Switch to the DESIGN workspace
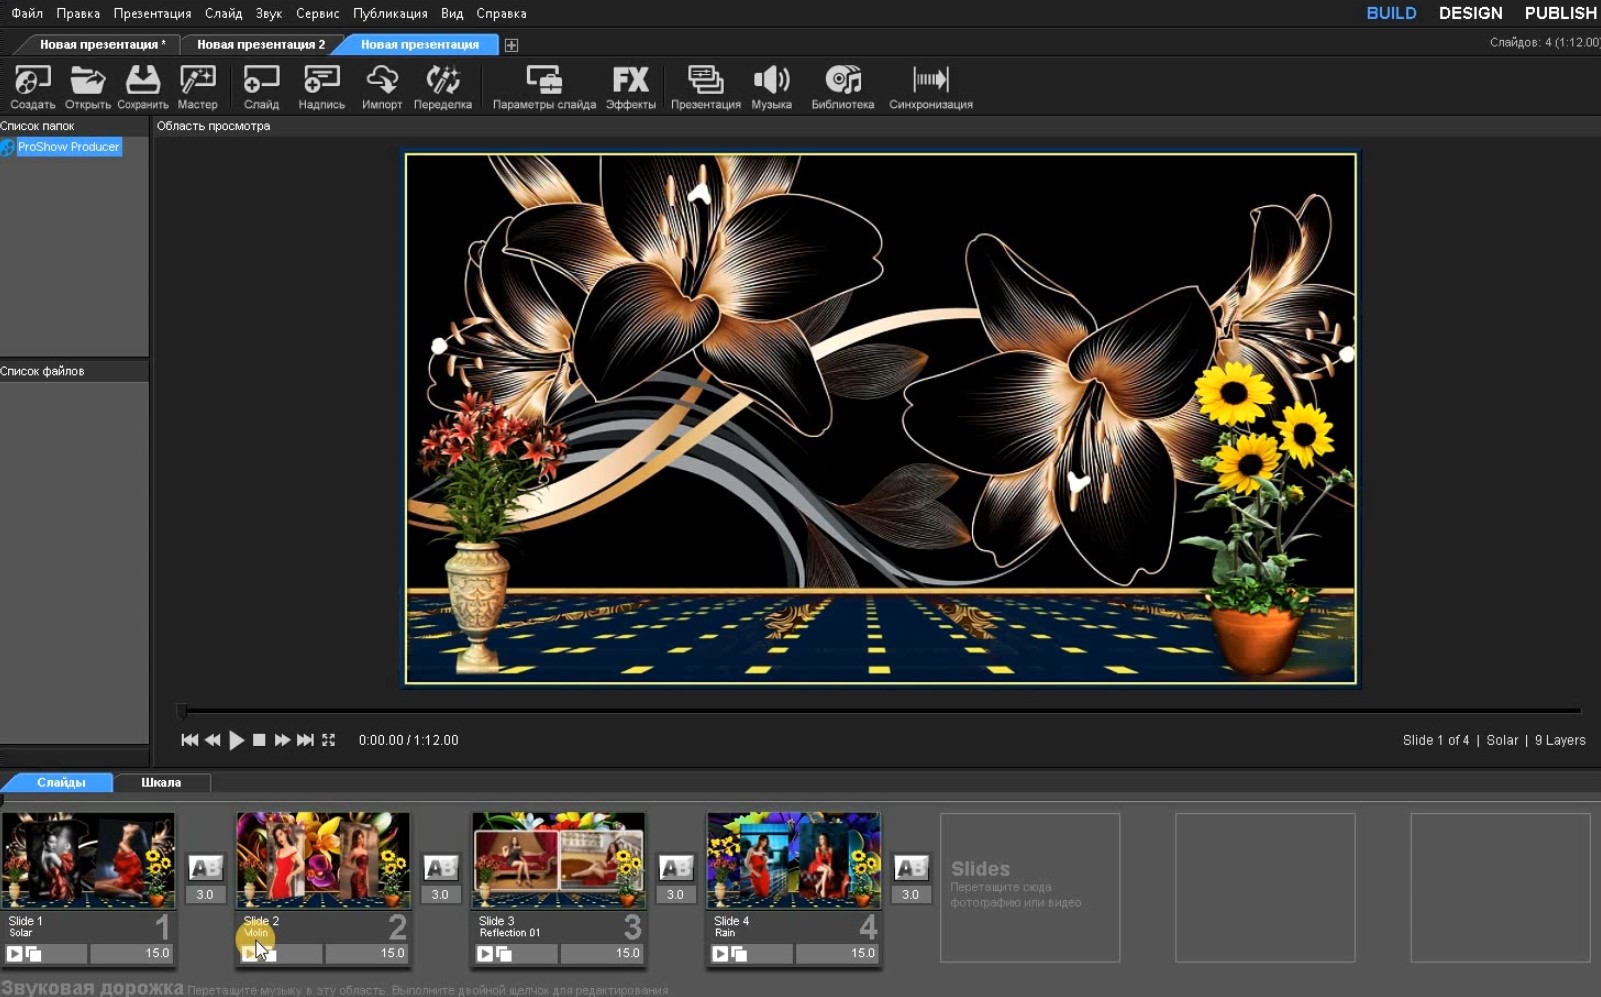This screenshot has width=1601, height=997. click(x=1470, y=13)
